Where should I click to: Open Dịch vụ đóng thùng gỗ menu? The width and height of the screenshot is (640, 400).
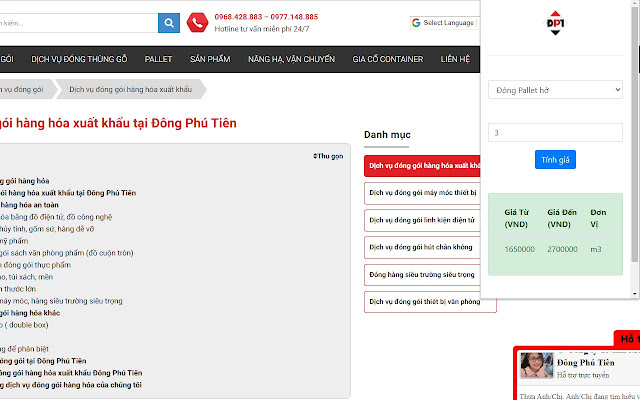79,59
